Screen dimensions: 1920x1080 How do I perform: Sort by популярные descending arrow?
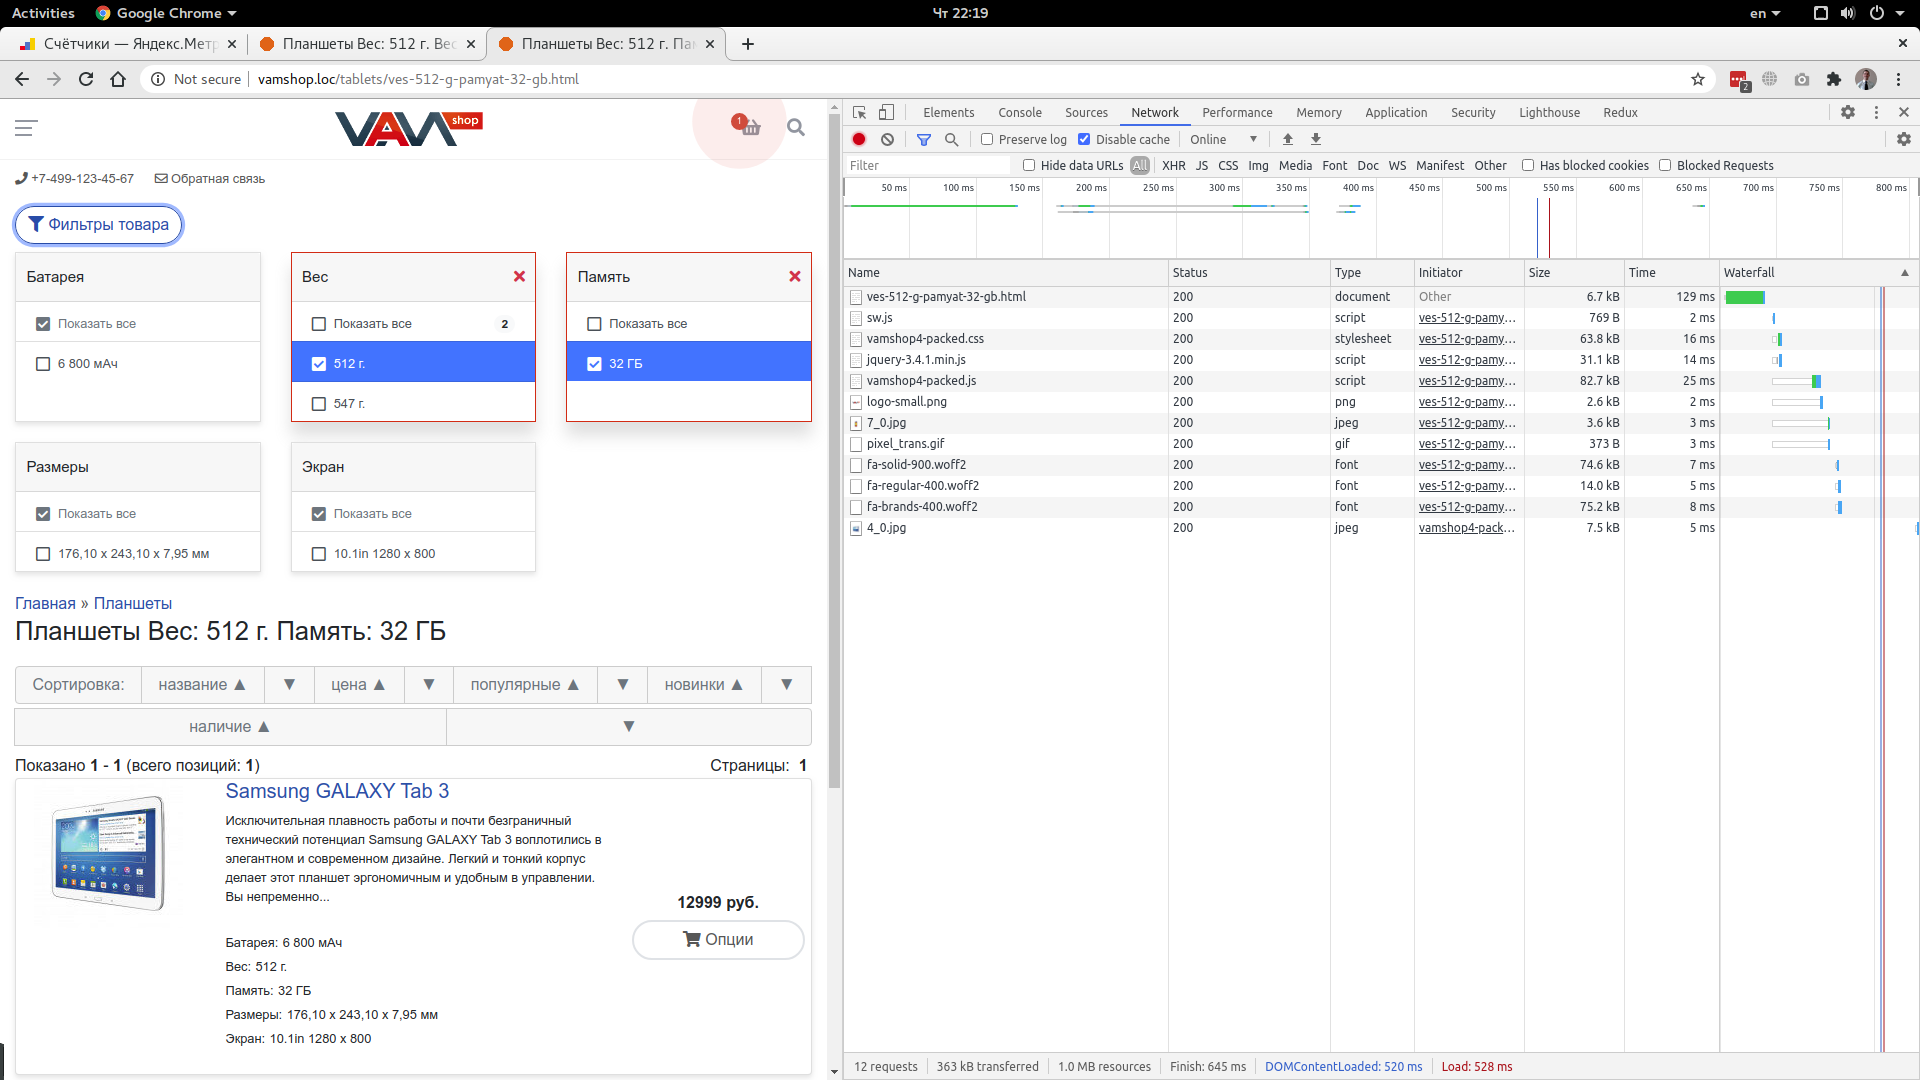click(x=623, y=685)
